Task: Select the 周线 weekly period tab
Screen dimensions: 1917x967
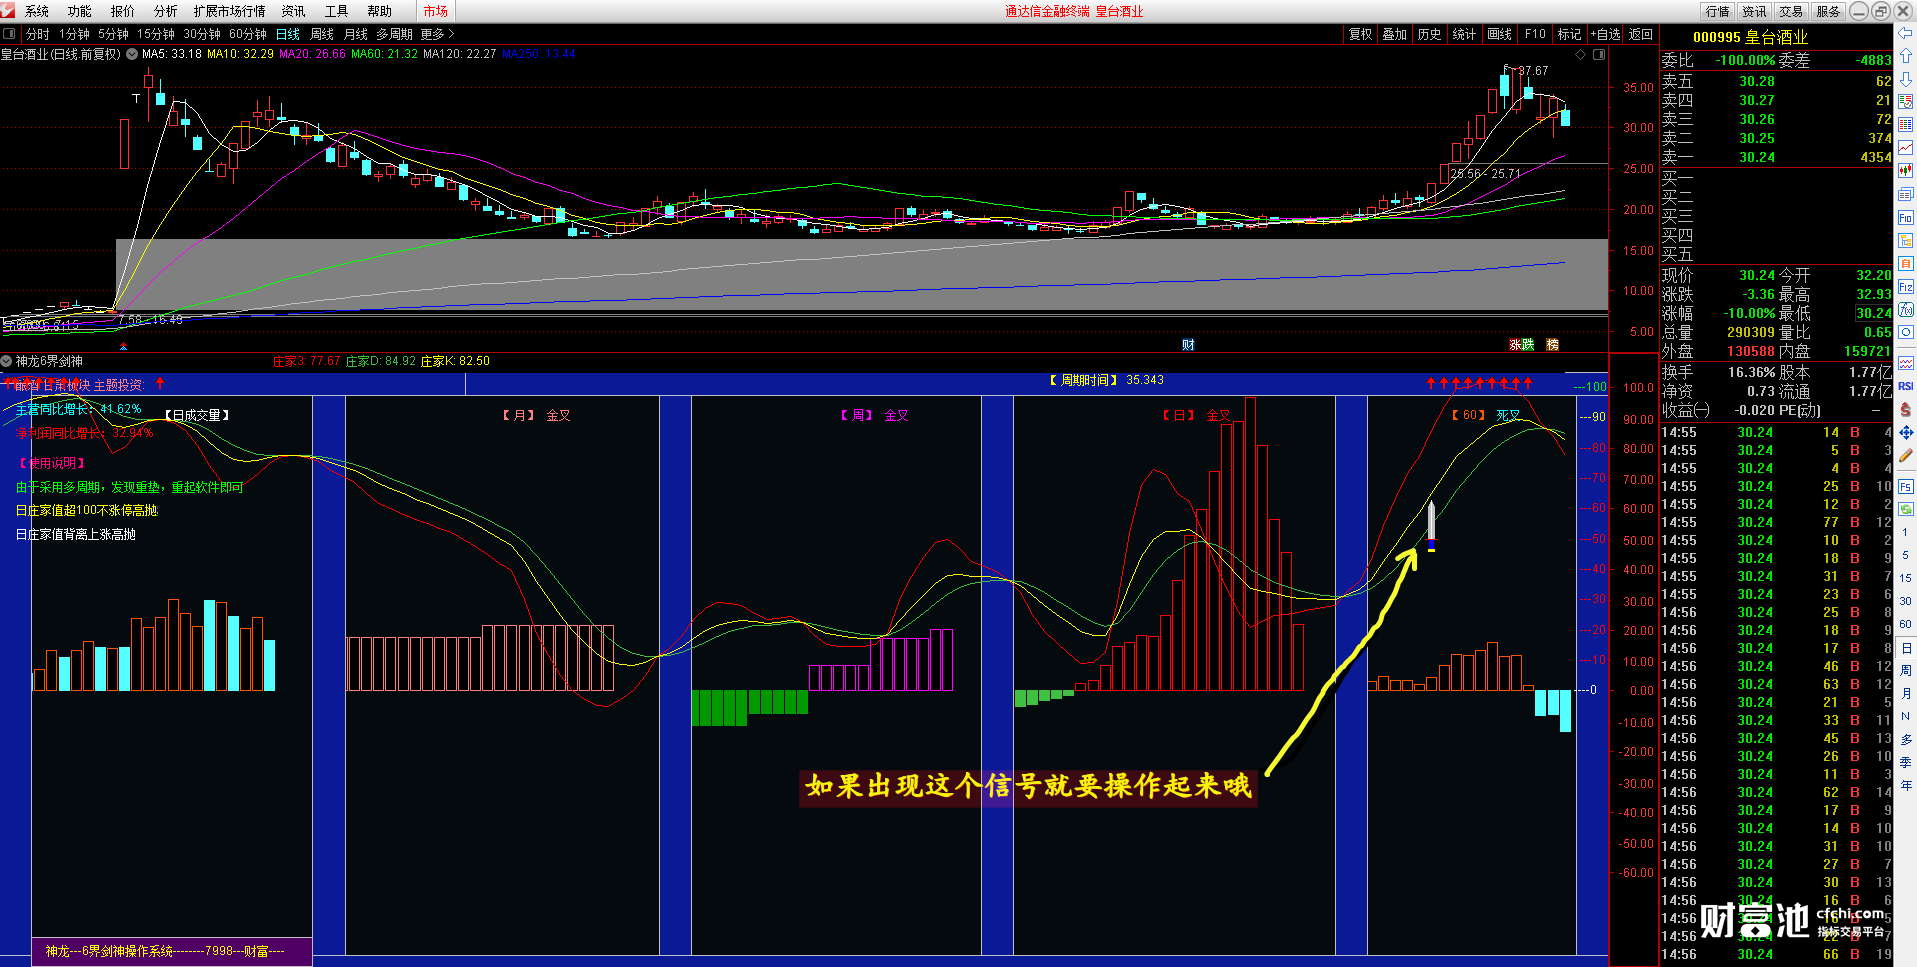Action: [322, 34]
